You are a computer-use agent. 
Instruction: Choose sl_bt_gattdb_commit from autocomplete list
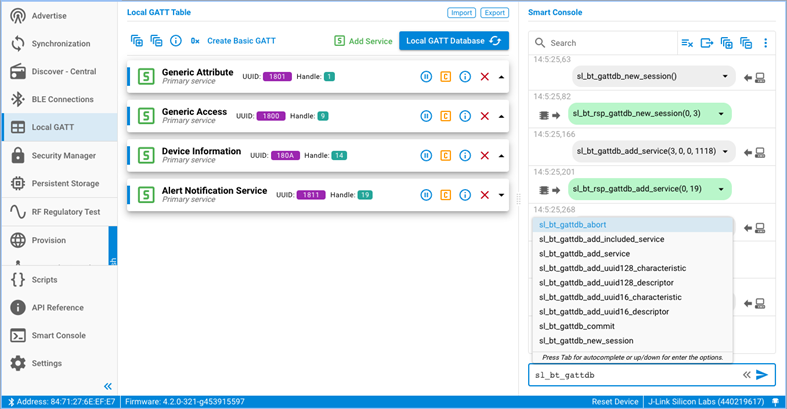pyautogui.click(x=576, y=326)
